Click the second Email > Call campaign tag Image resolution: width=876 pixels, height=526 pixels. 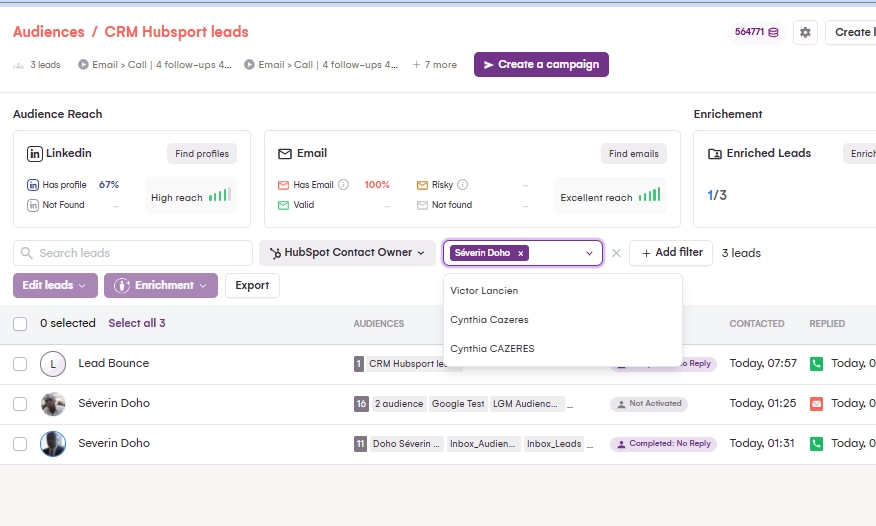[x=321, y=65]
